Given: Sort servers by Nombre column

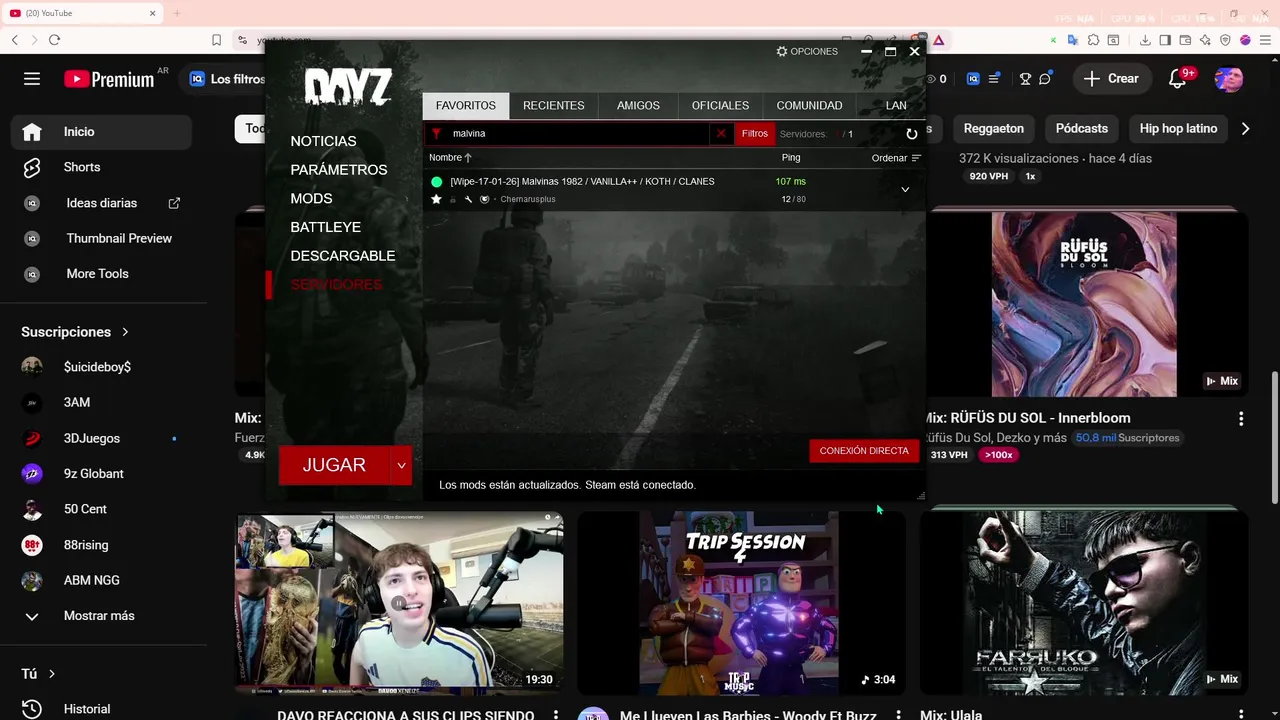Looking at the screenshot, I should [450, 158].
